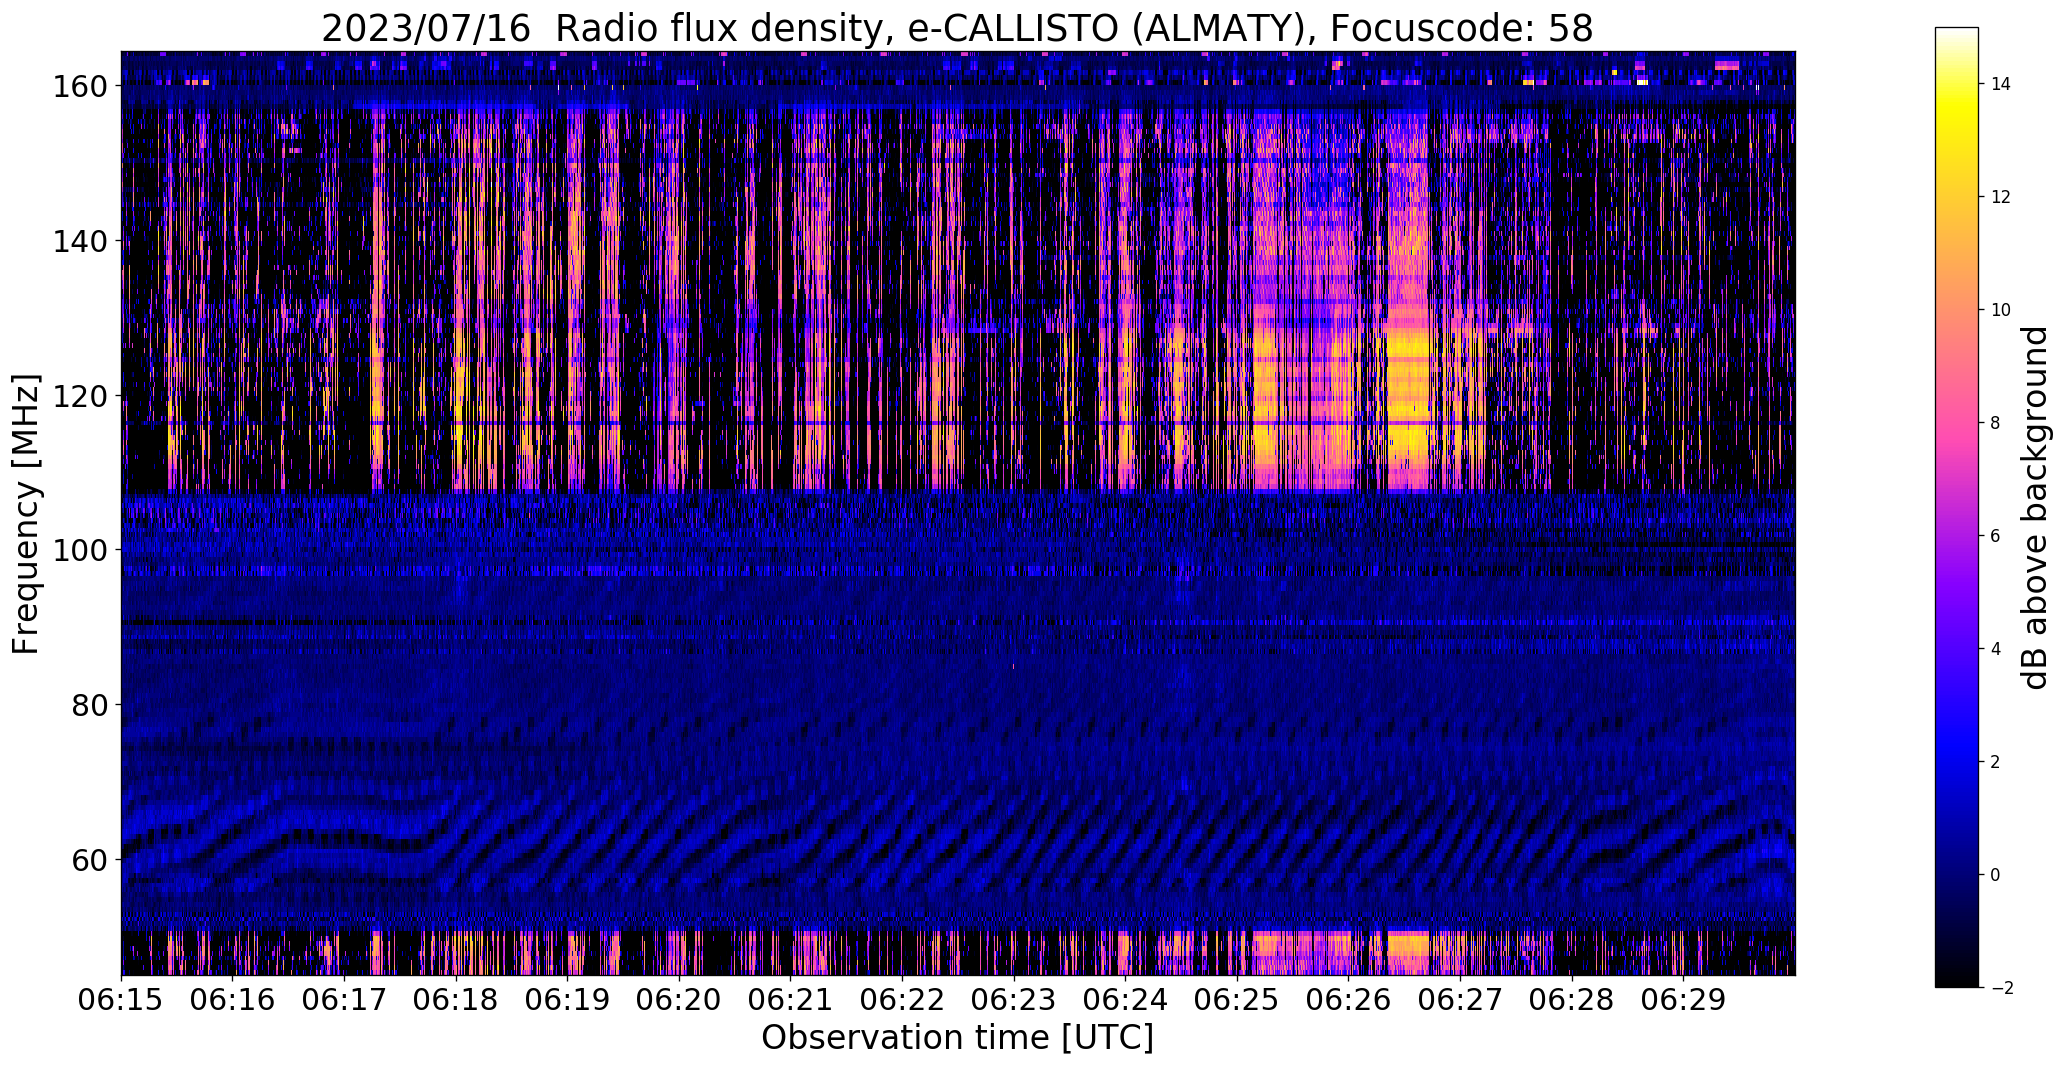Click the colorbar tick value 6
Screen dimensions: 2066x1067
tap(1996, 536)
